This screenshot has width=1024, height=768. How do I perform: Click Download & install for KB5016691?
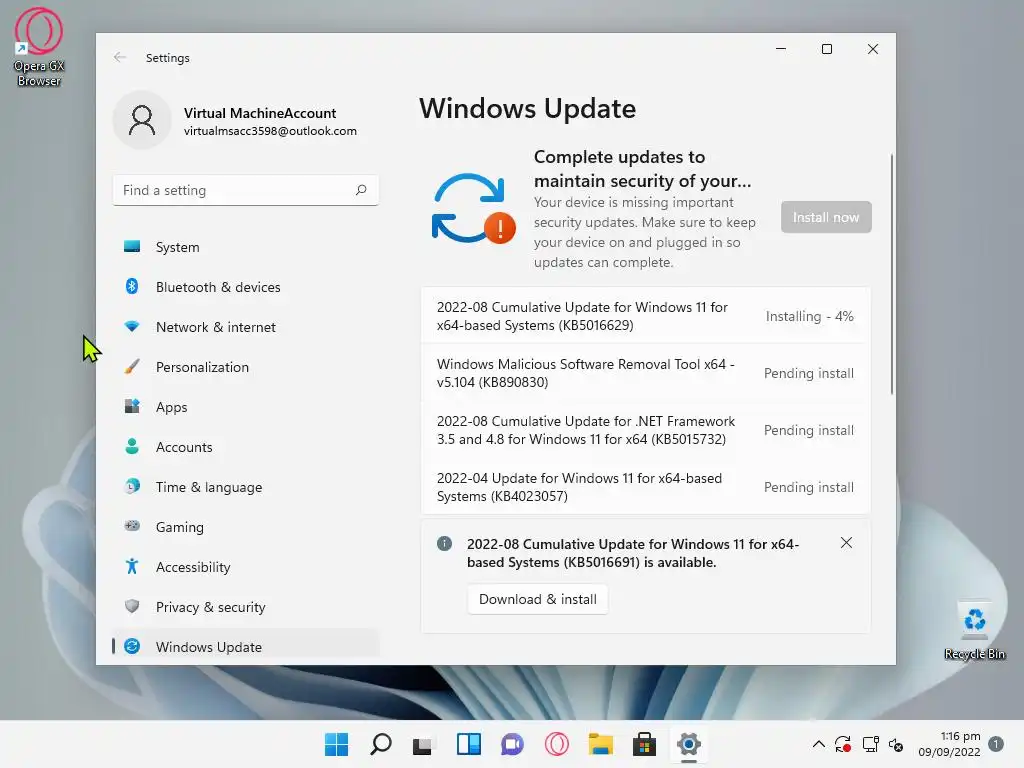[x=537, y=599]
